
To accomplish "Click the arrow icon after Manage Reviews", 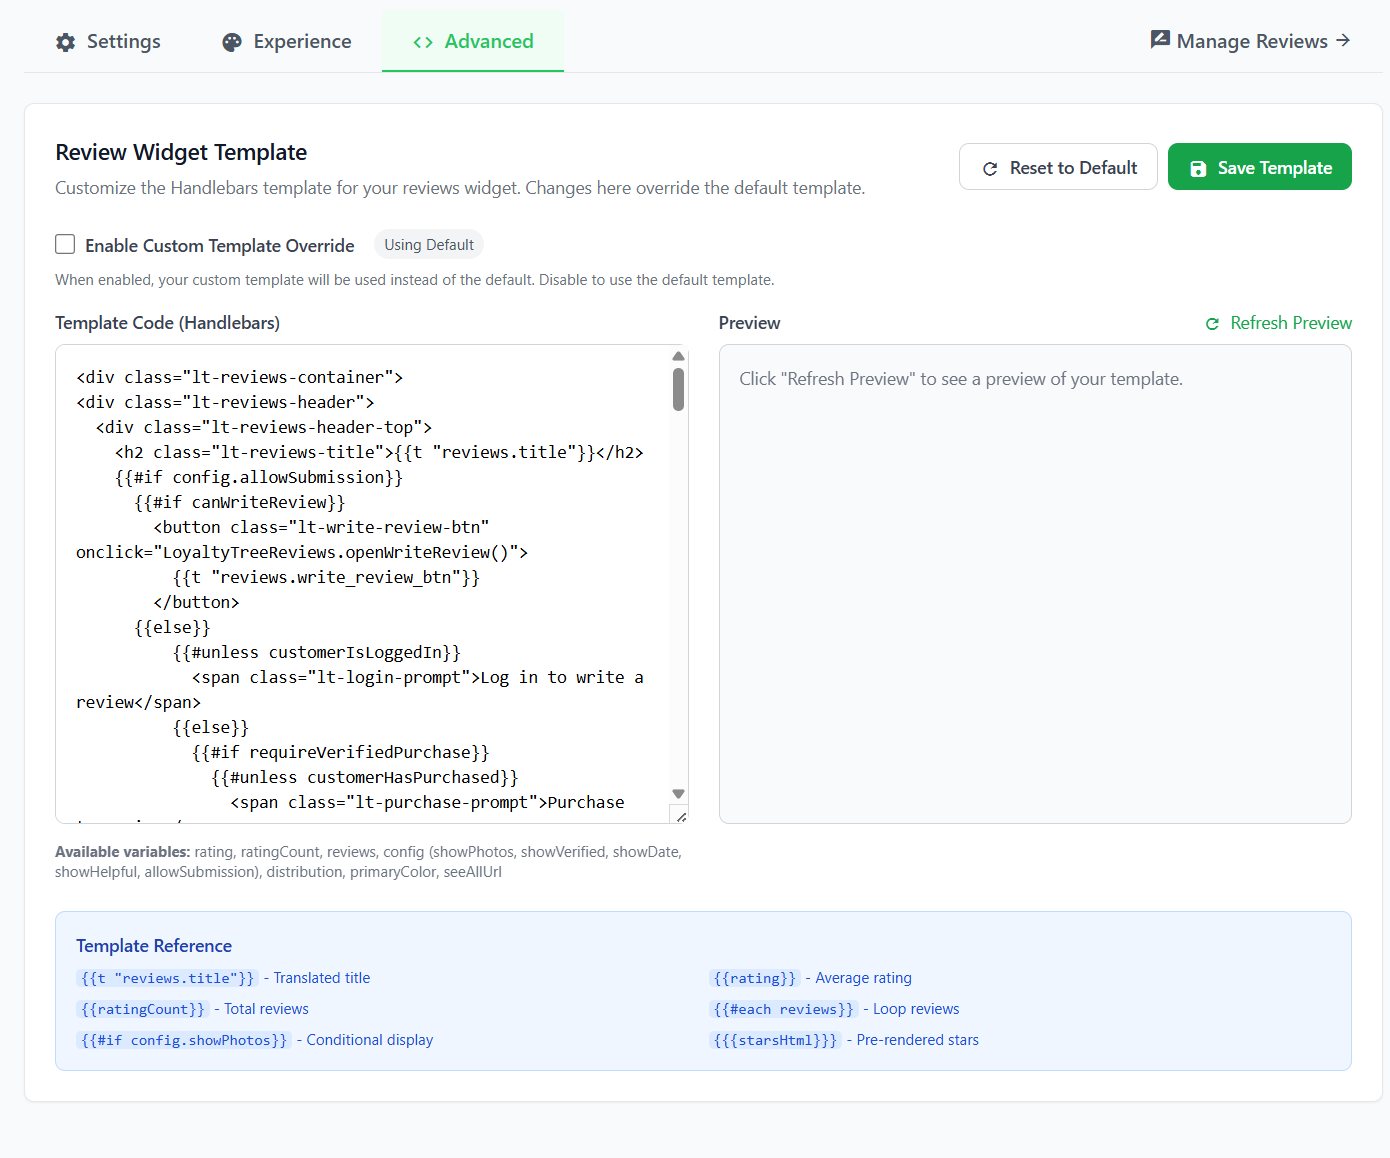I will [x=1343, y=40].
